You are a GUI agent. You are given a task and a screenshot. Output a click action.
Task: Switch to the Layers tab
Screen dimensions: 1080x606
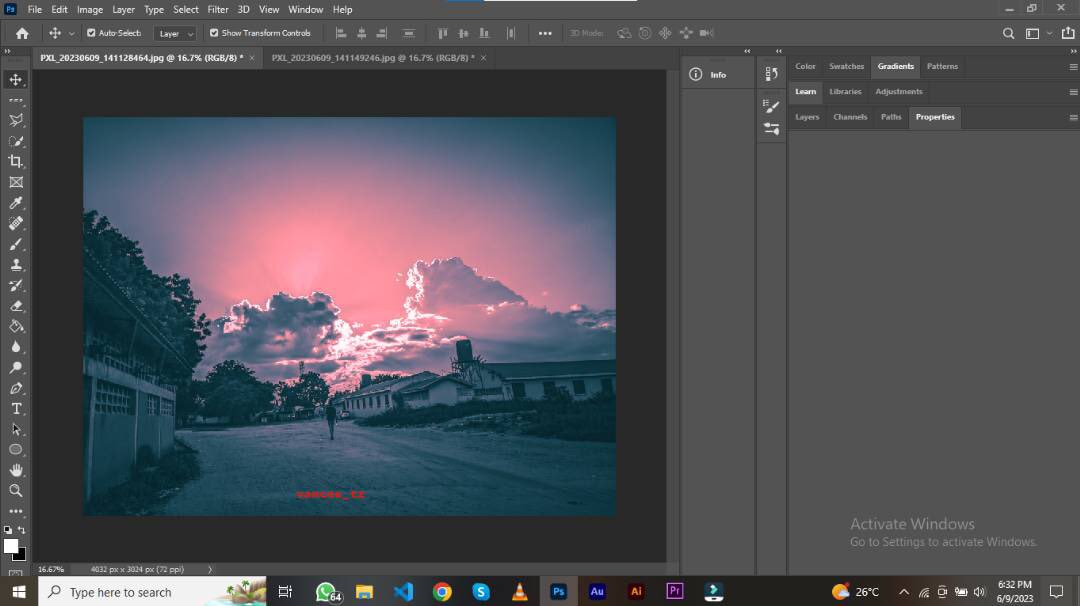coord(807,117)
